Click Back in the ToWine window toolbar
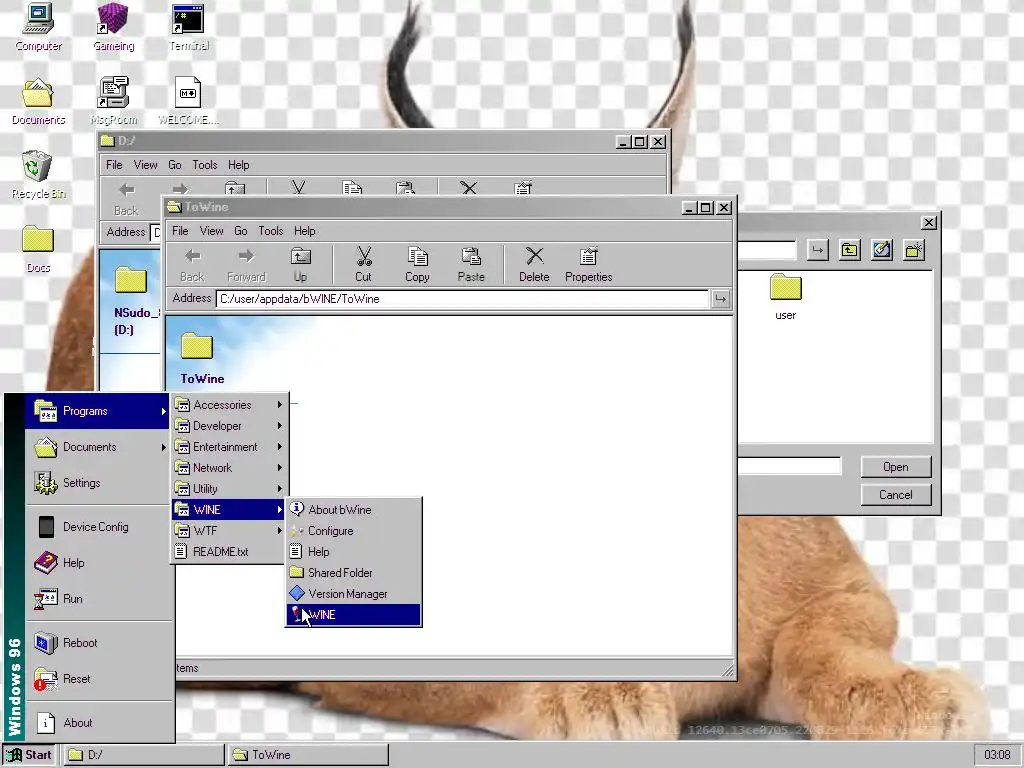1024x768 pixels. [x=192, y=264]
